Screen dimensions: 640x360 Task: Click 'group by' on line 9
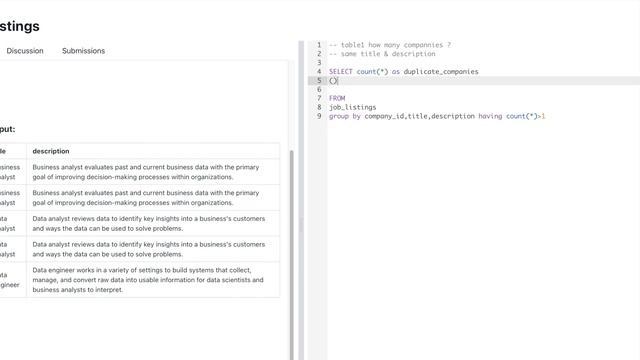pos(345,116)
